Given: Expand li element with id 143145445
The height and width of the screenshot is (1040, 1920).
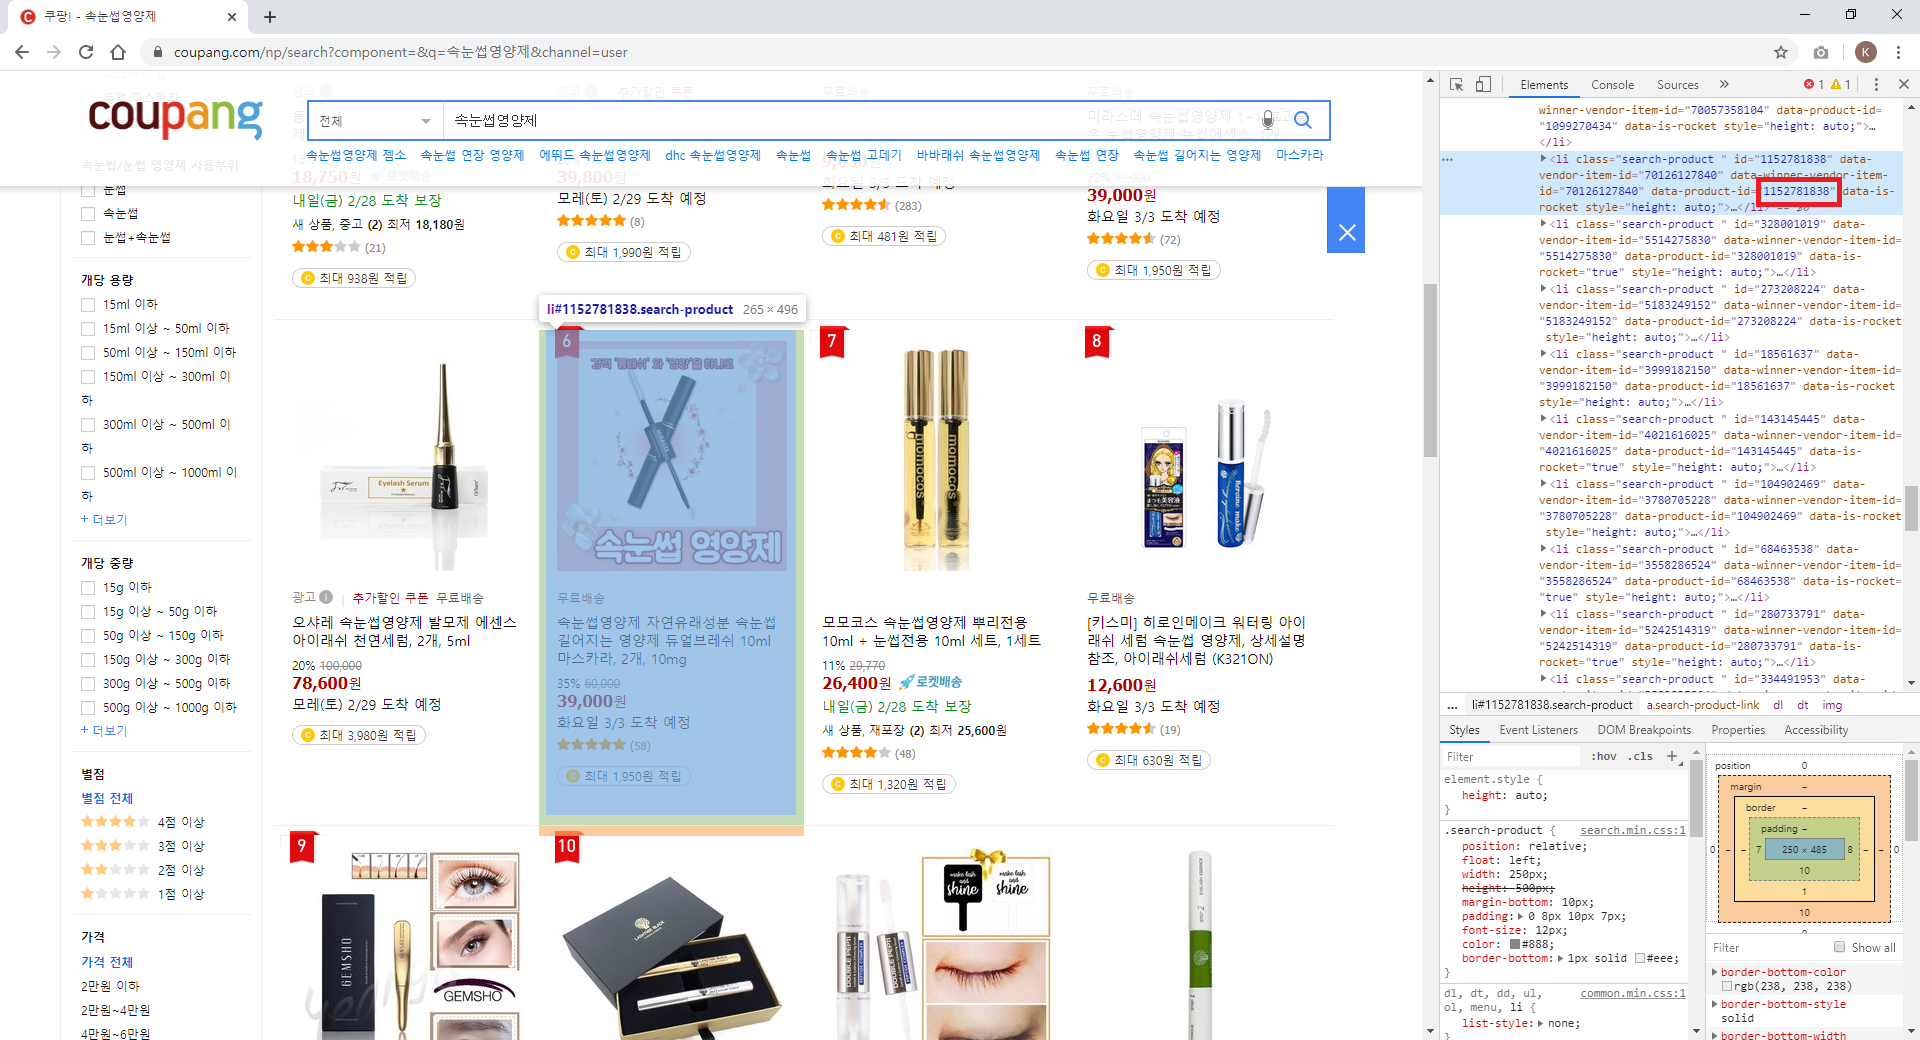Looking at the screenshot, I should [1543, 419].
